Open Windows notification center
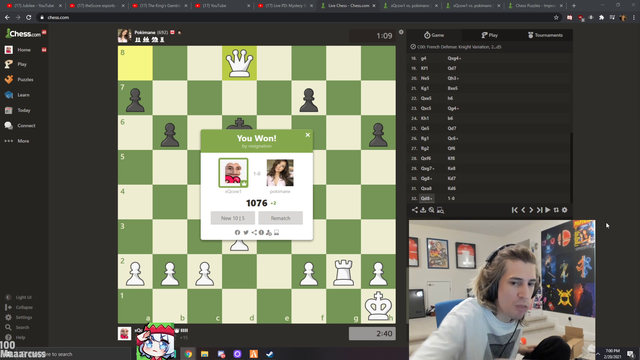 pyautogui.click(x=631, y=354)
